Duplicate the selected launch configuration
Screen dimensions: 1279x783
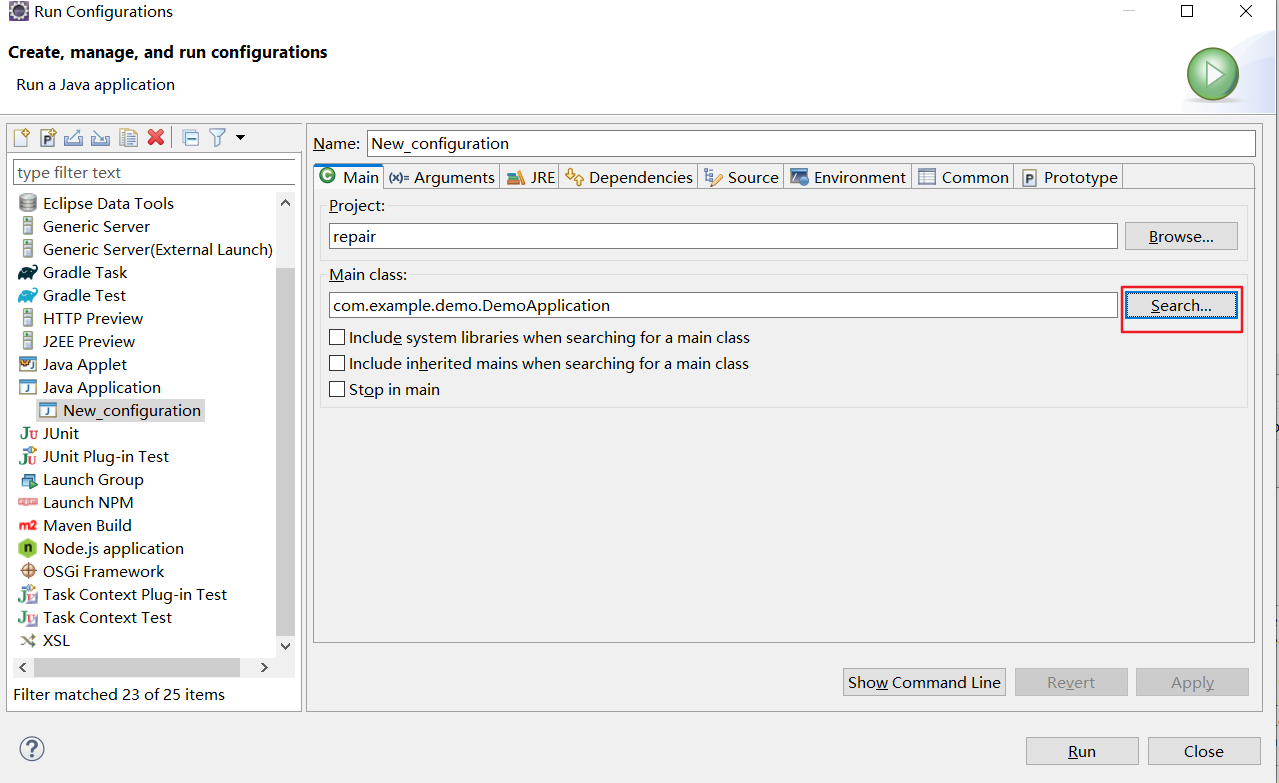(128, 137)
